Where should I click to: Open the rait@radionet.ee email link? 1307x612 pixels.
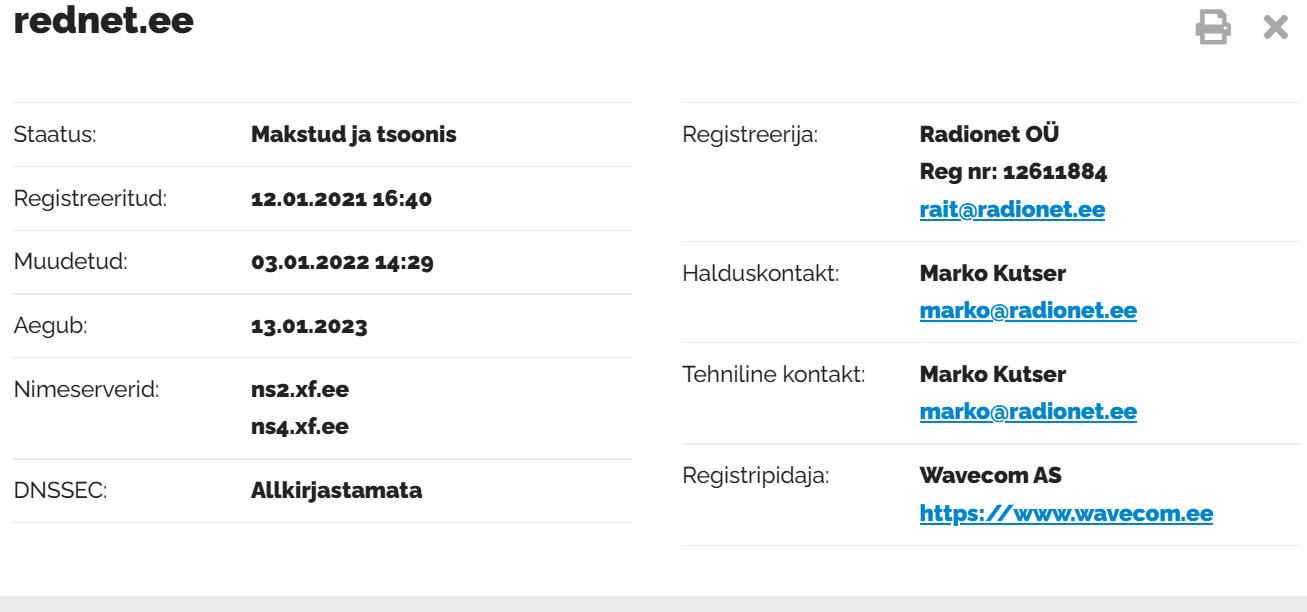point(1012,210)
